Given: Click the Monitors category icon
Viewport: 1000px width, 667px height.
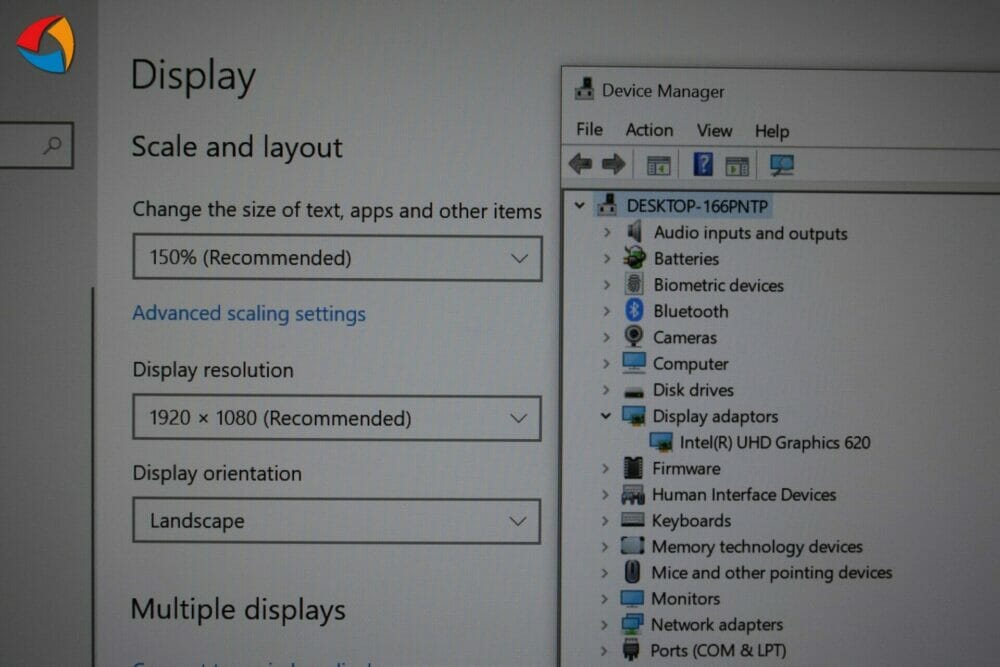Looking at the screenshot, I should [x=632, y=597].
